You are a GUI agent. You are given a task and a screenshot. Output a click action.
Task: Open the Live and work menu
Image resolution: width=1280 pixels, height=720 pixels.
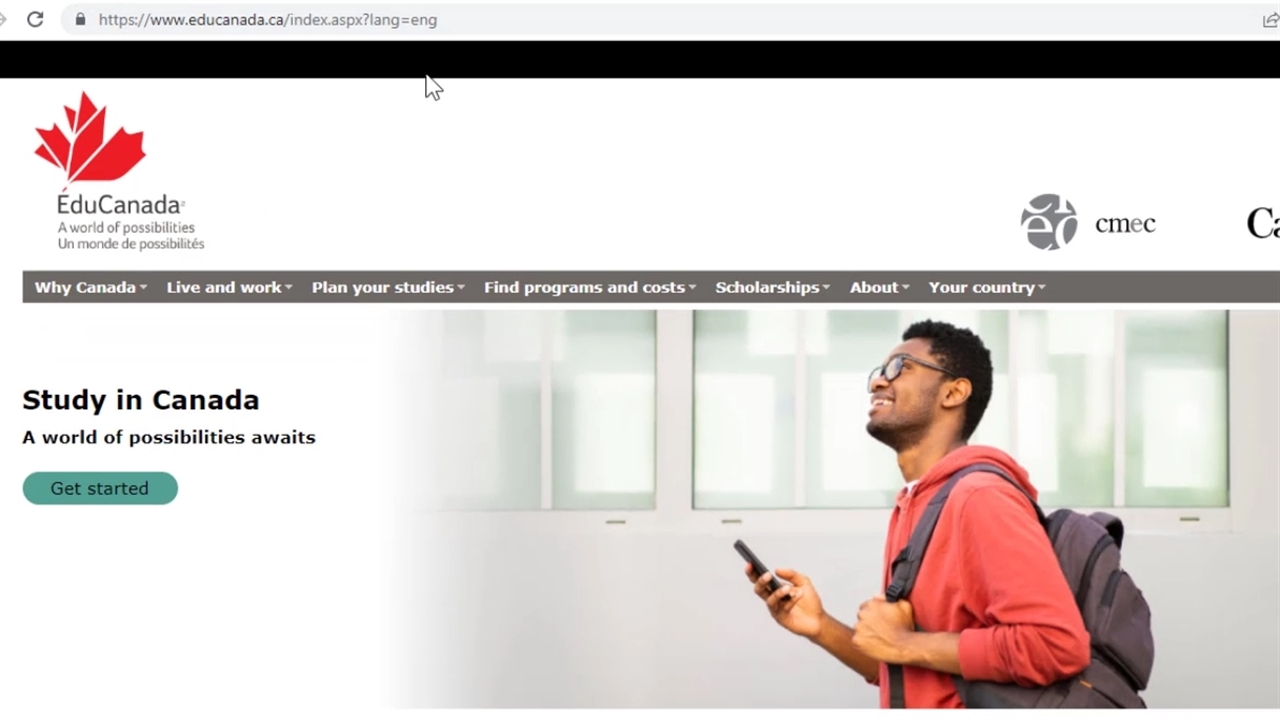coord(229,287)
